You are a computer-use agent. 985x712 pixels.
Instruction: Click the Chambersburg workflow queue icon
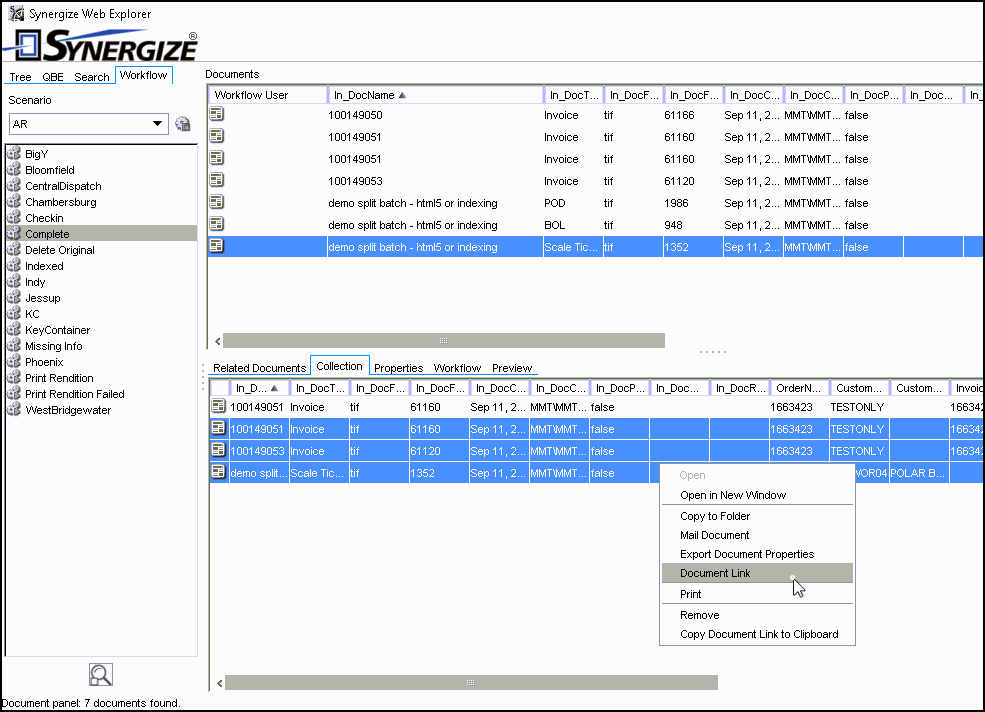tap(14, 201)
